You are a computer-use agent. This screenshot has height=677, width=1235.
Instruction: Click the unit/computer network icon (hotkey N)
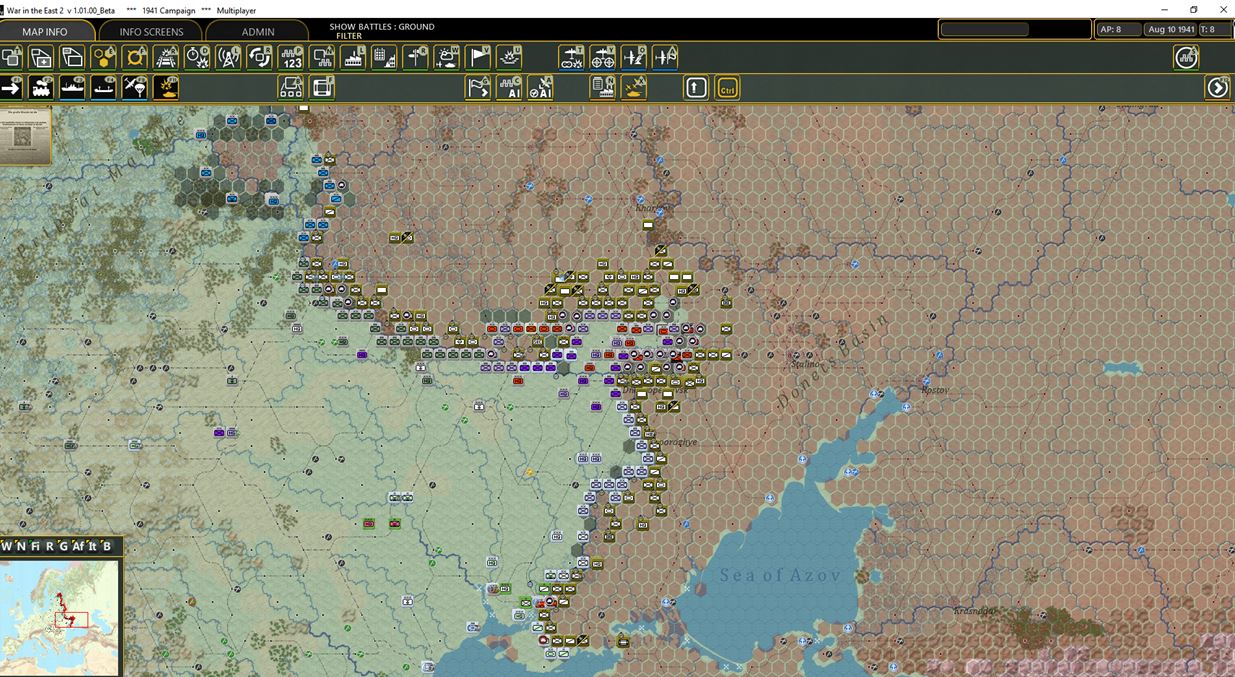[x=322, y=57]
